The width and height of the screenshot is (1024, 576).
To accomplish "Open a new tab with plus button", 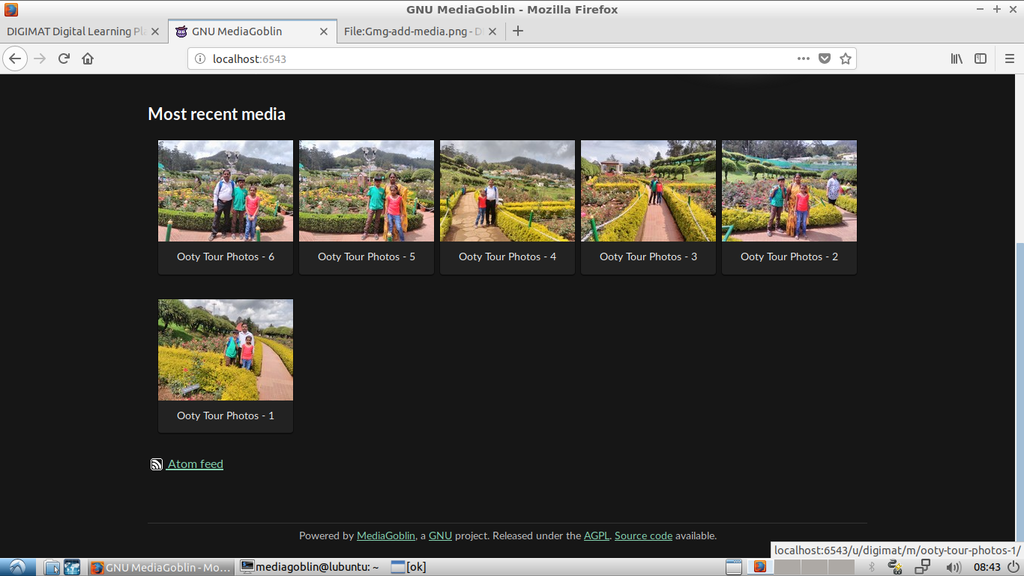I will tap(517, 31).
